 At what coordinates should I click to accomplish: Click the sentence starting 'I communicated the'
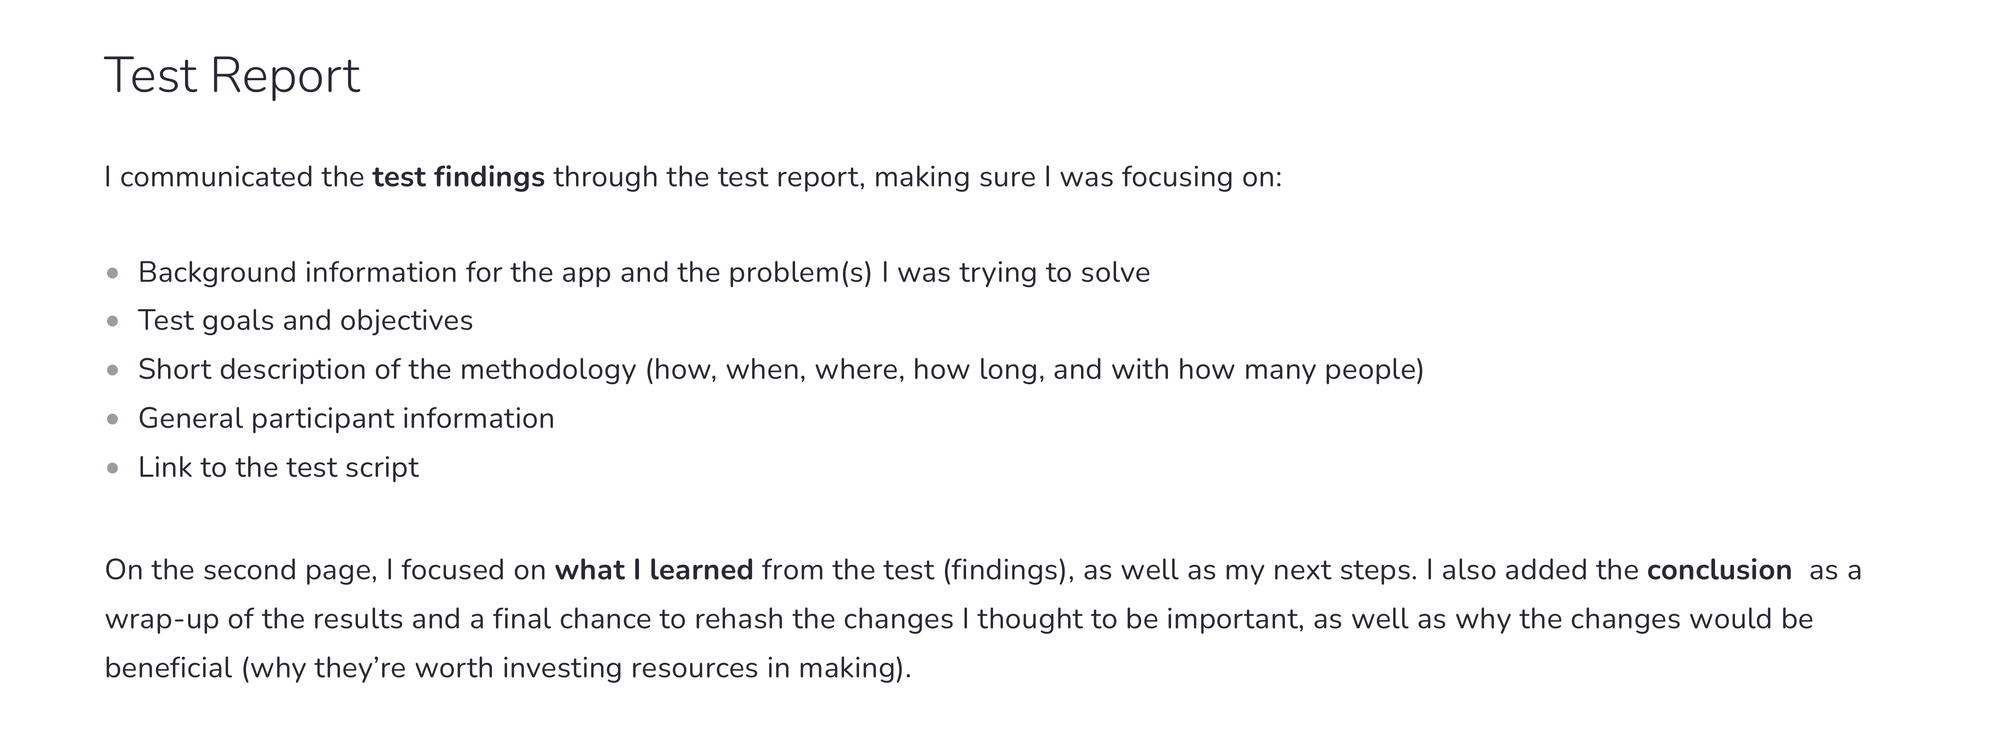693,177
